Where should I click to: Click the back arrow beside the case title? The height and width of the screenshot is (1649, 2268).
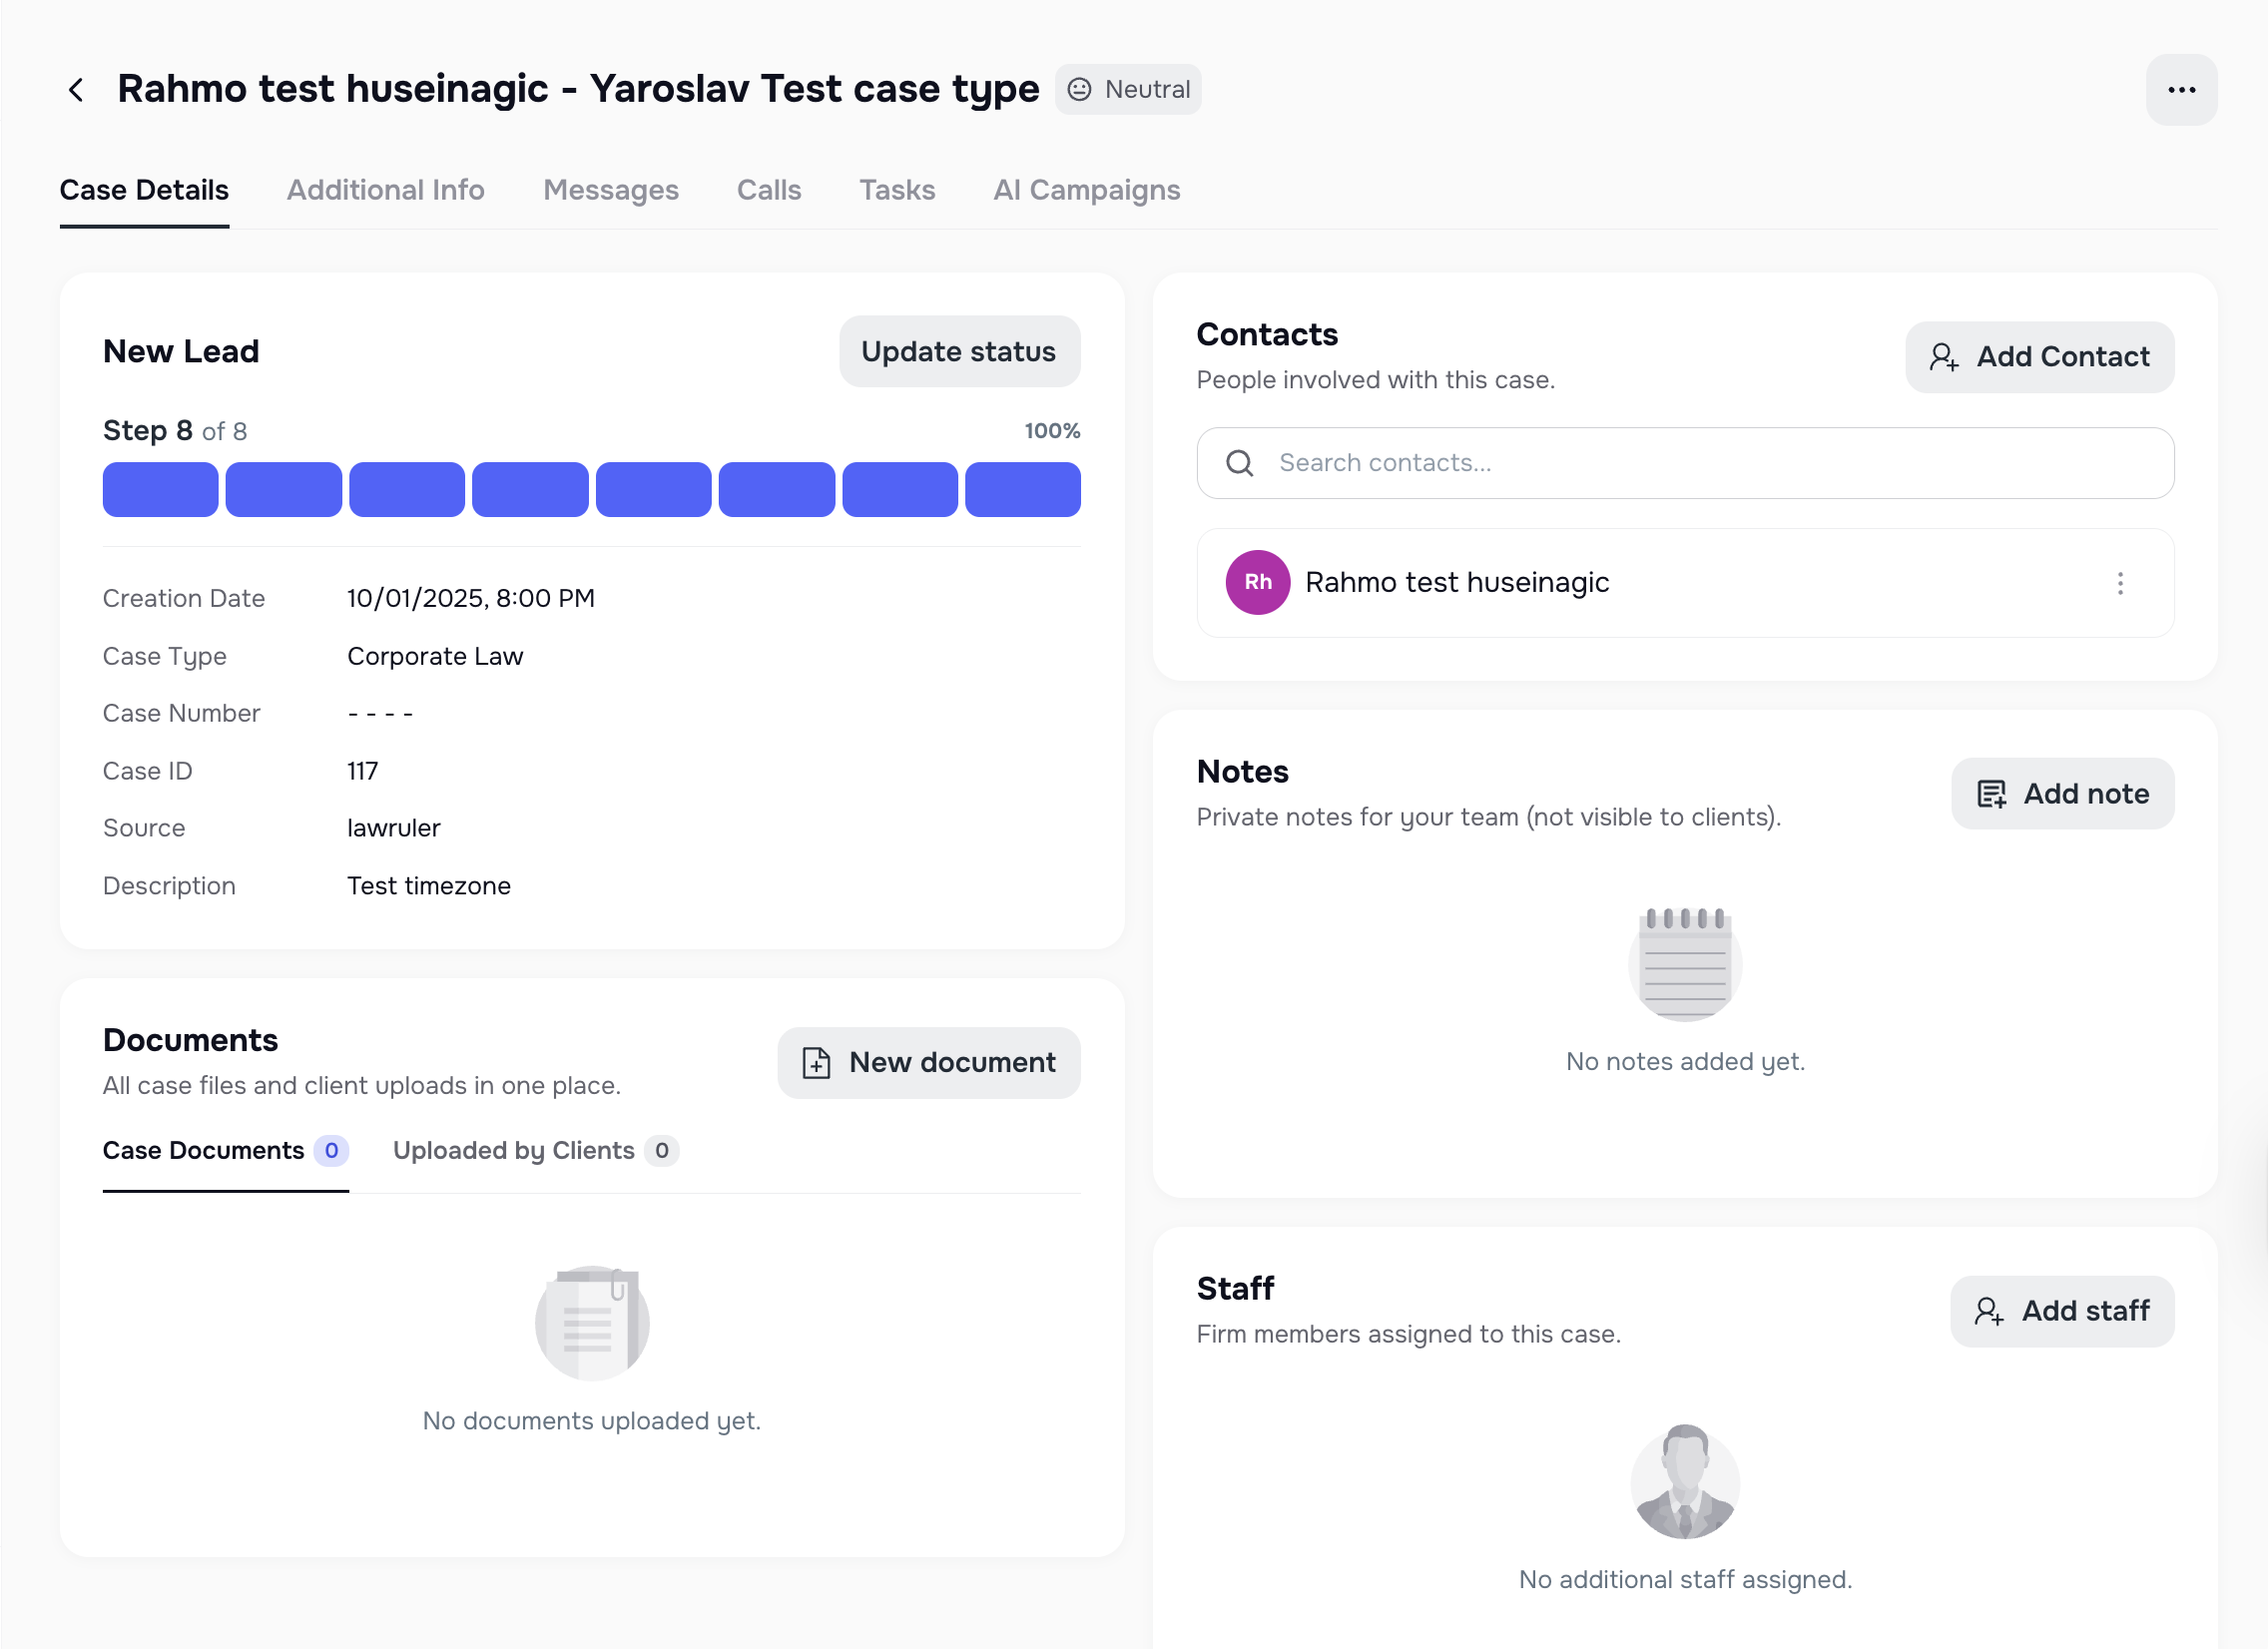77,89
